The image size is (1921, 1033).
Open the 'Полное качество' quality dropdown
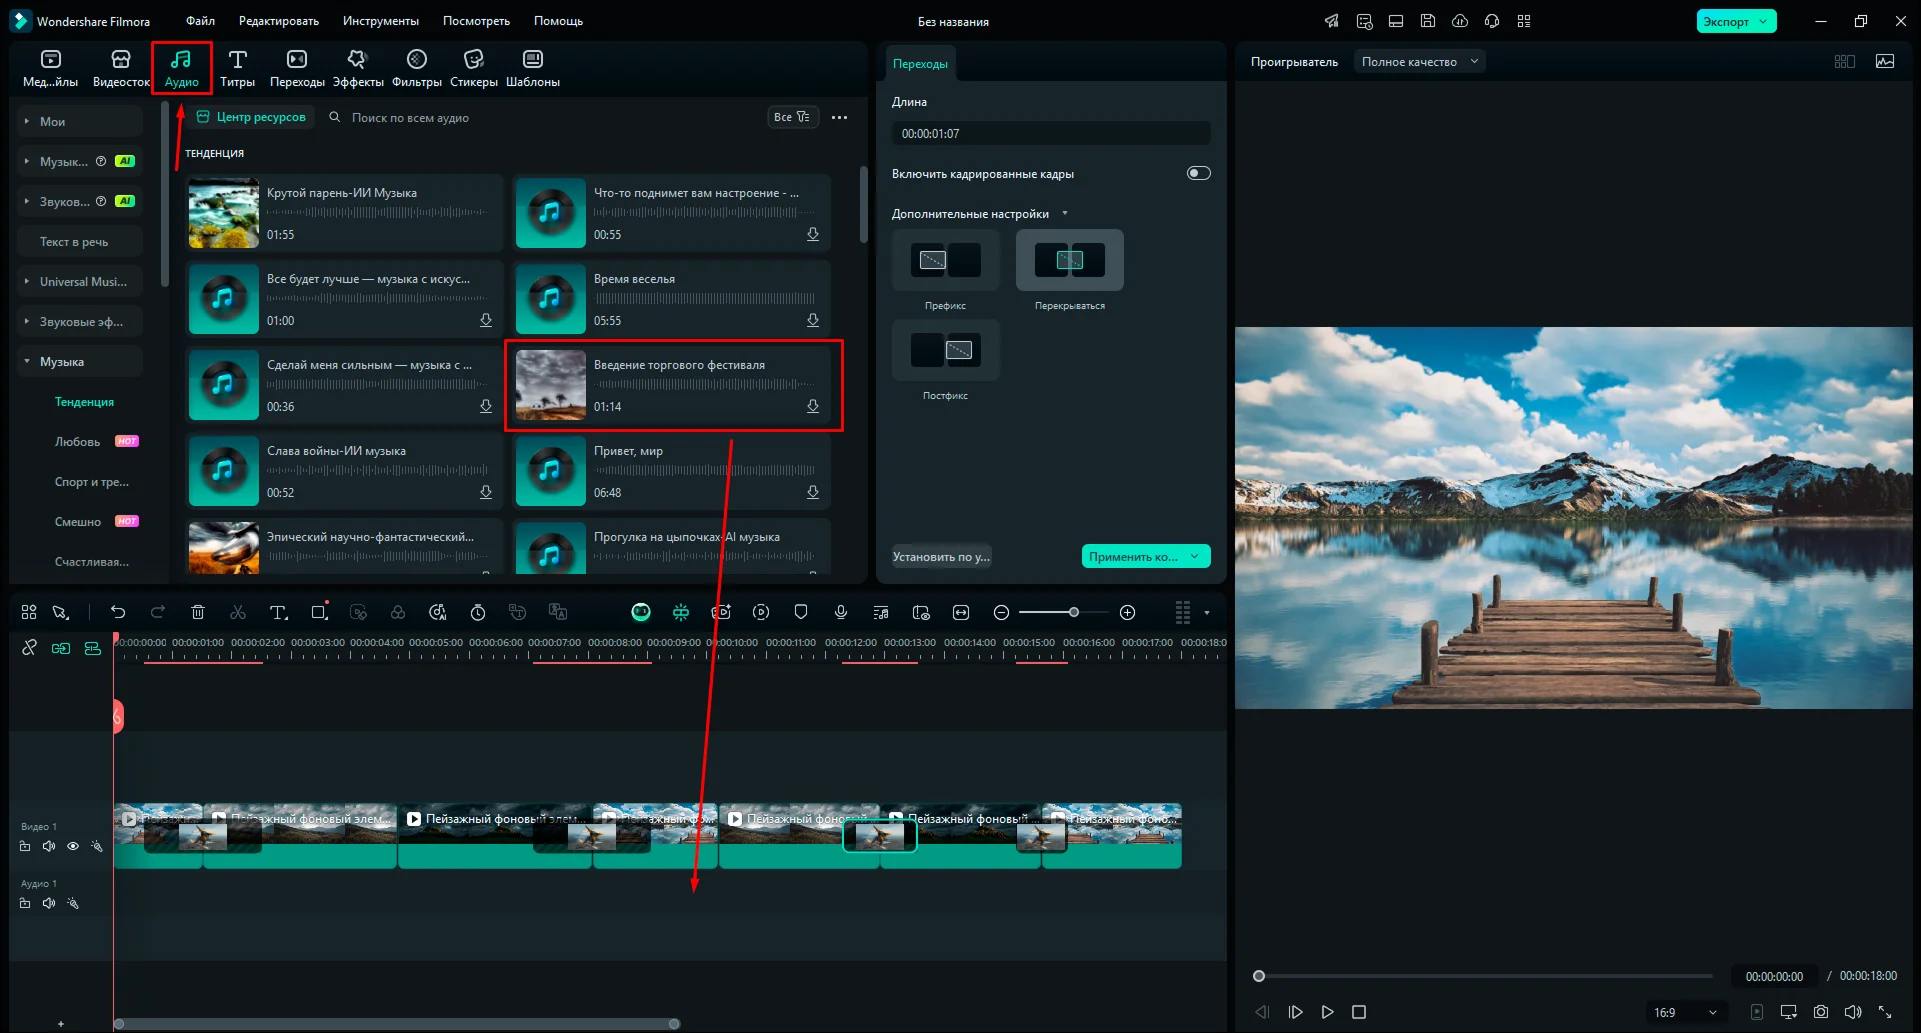(1419, 62)
